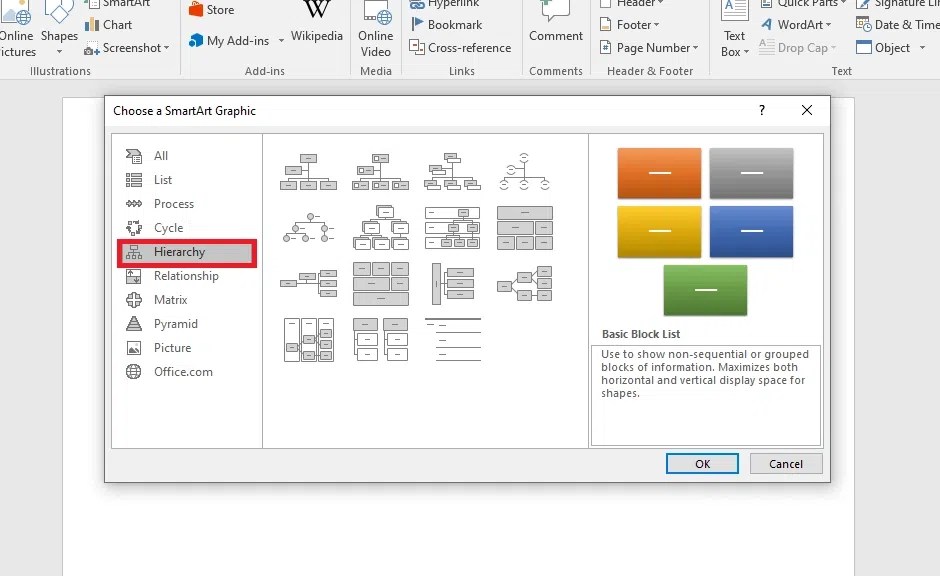This screenshot has height=576, width=940.
Task: Click the blue block in the preview
Action: 751,231
